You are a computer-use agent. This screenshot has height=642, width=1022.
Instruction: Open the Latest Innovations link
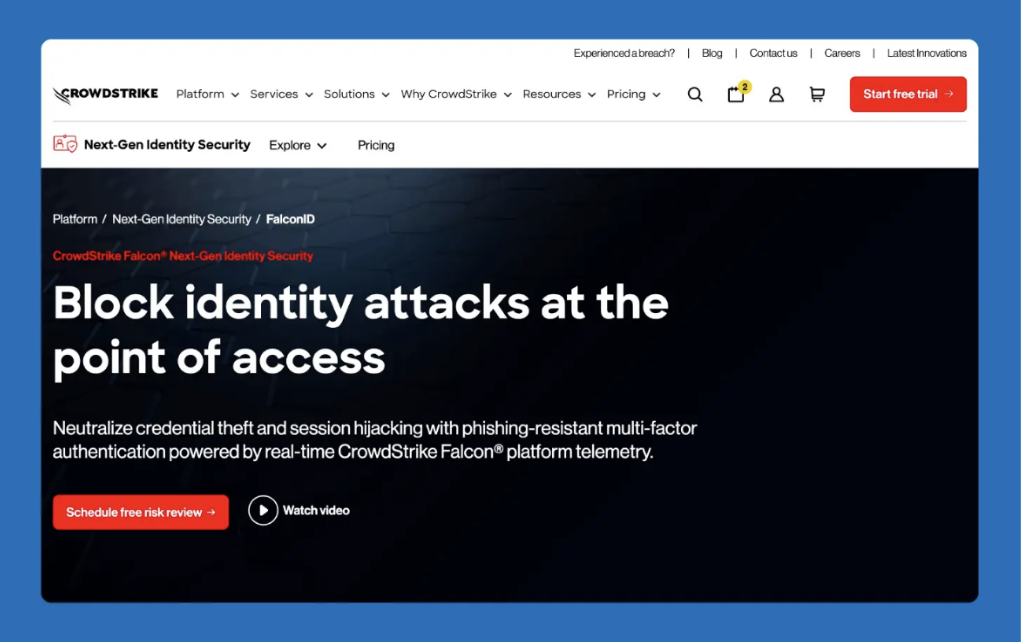(x=926, y=53)
